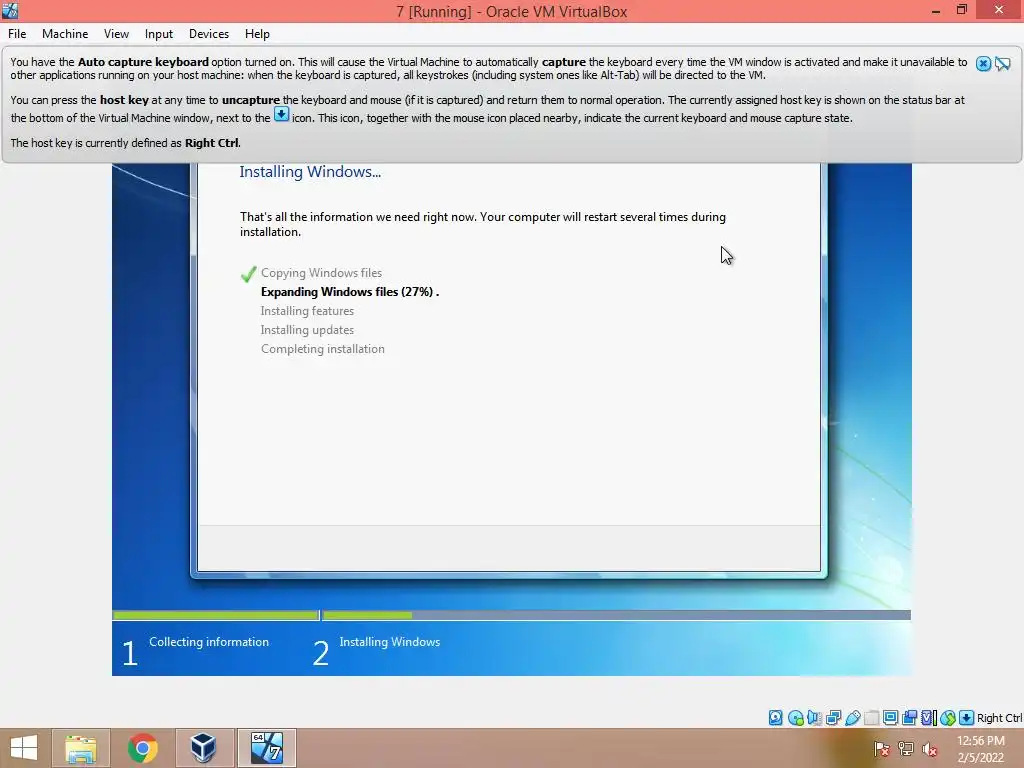
Task: Open the Devices menu
Action: click(209, 34)
